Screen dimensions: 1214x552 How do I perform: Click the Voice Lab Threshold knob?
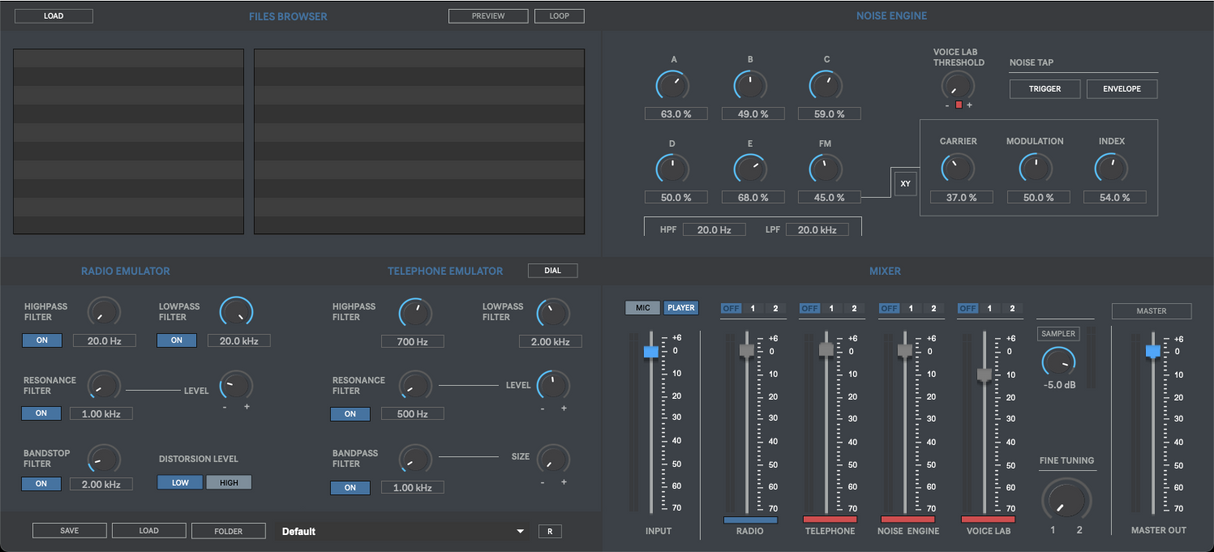tap(958, 86)
